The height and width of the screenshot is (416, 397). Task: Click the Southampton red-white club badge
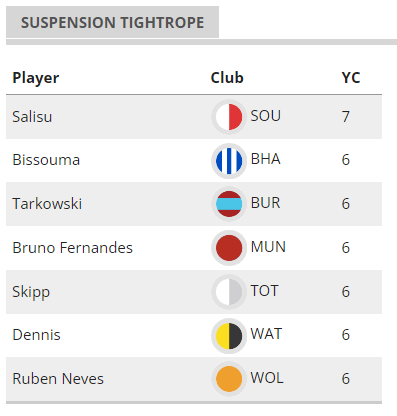pos(229,117)
